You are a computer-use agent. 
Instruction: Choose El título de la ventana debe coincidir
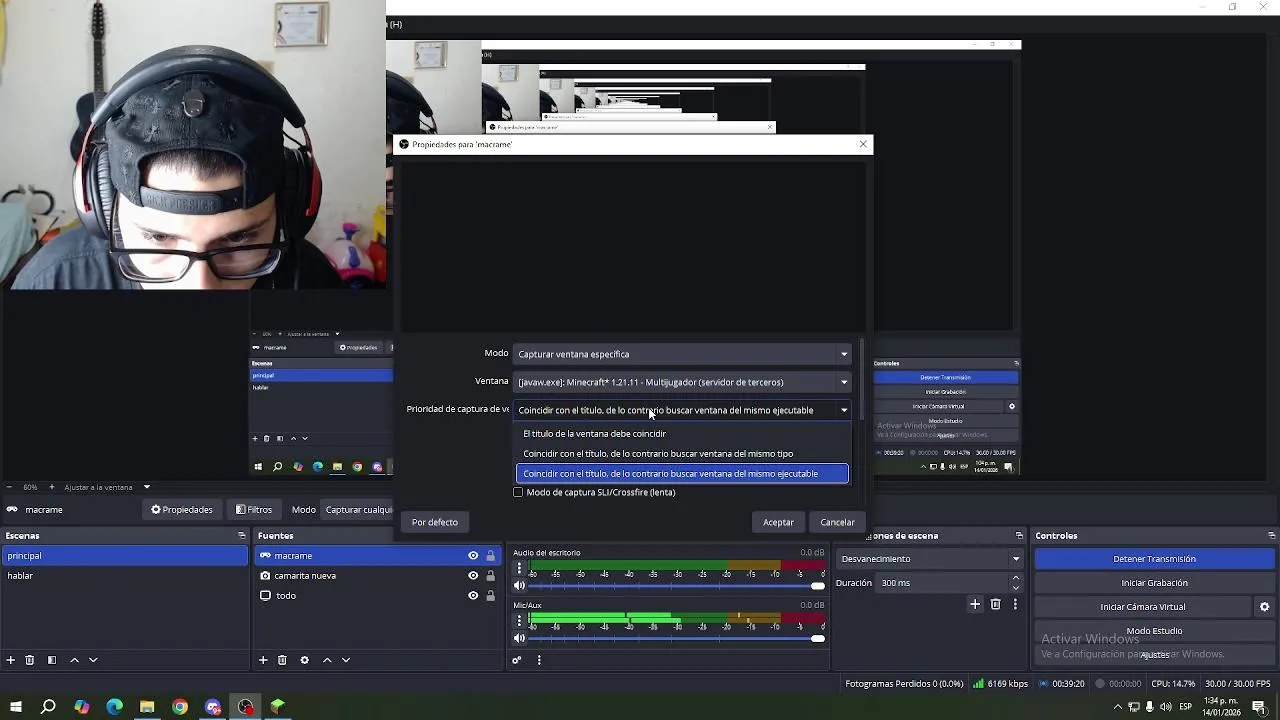682,434
